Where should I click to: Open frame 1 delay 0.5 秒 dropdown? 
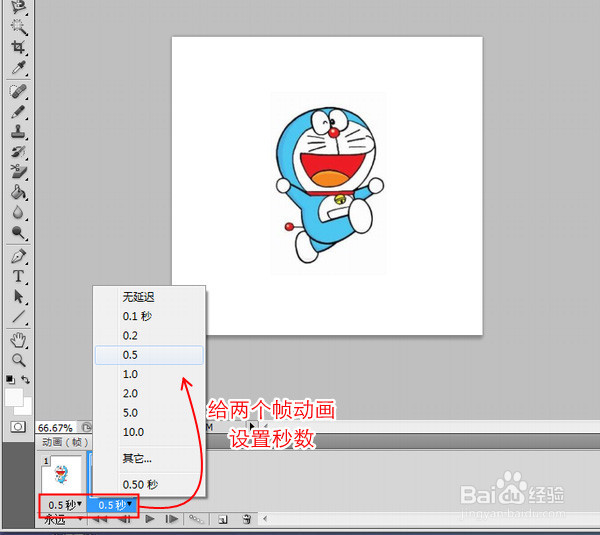pos(65,505)
